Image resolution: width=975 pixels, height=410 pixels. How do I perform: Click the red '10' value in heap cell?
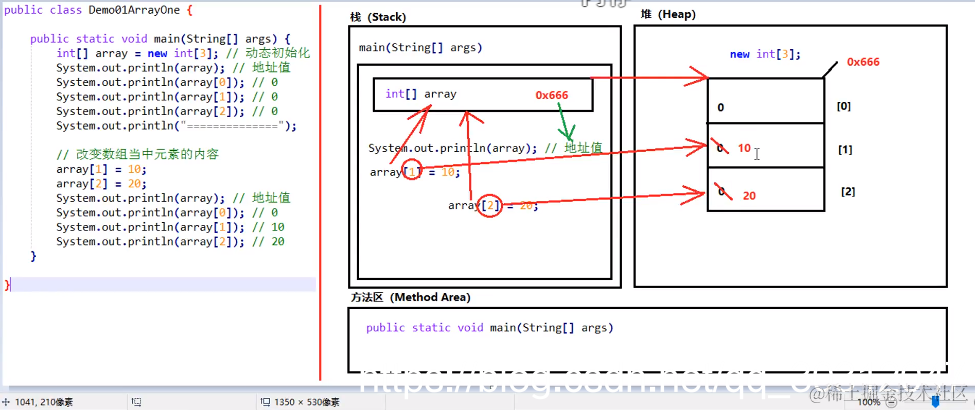pos(744,149)
